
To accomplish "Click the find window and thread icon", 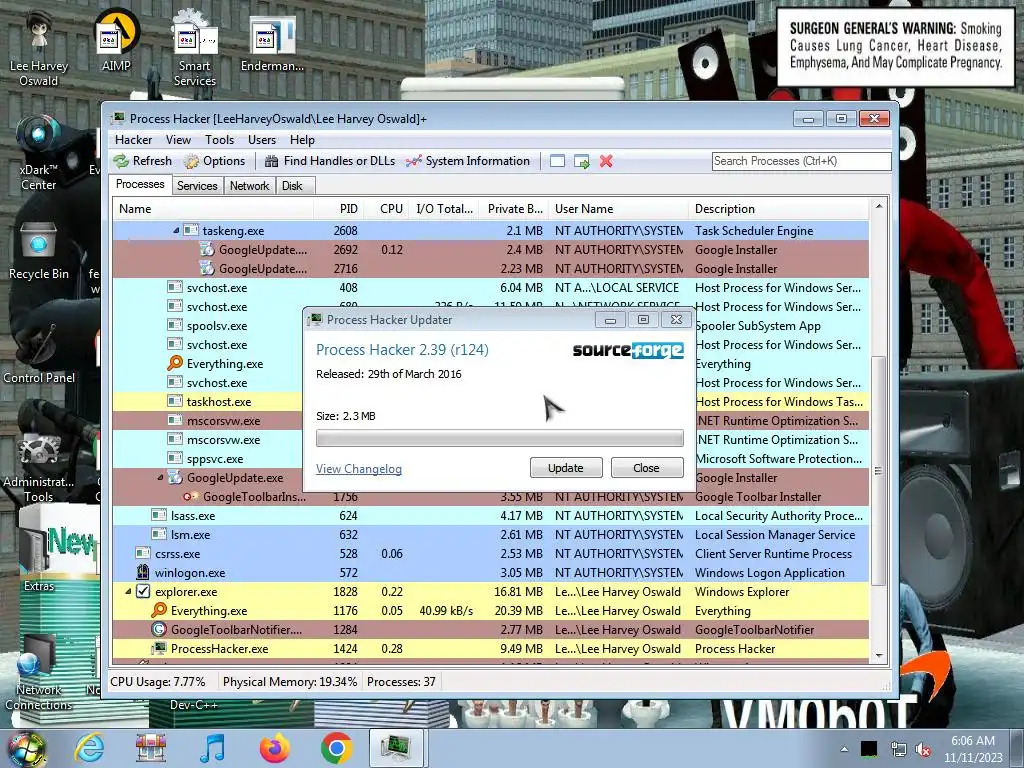I will tap(581, 161).
